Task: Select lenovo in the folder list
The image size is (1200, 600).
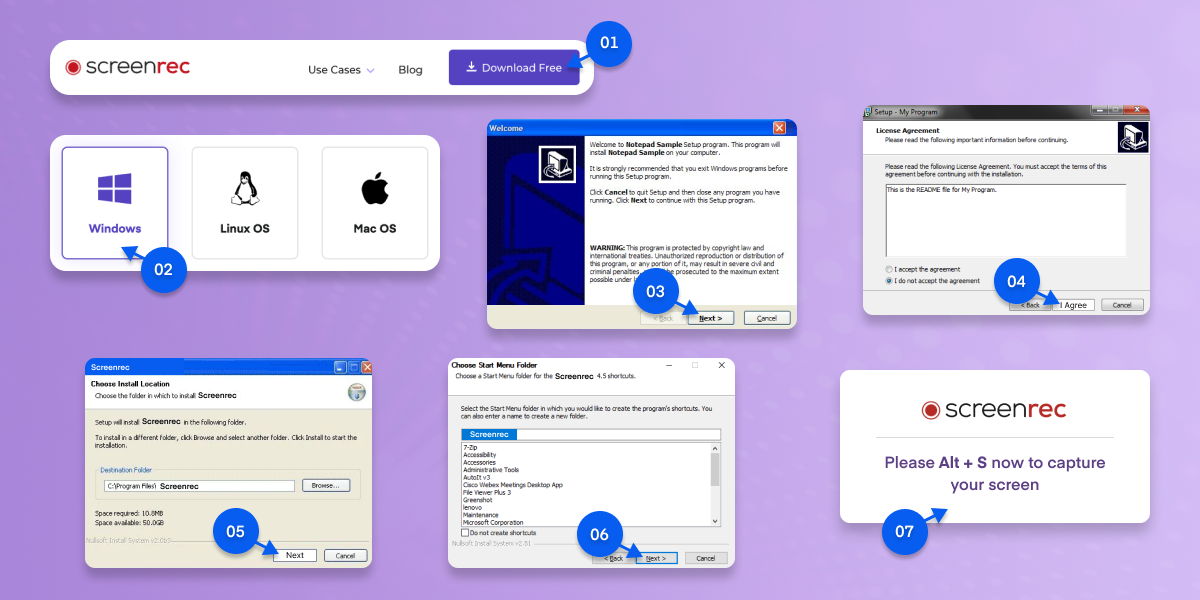Action: click(472, 507)
